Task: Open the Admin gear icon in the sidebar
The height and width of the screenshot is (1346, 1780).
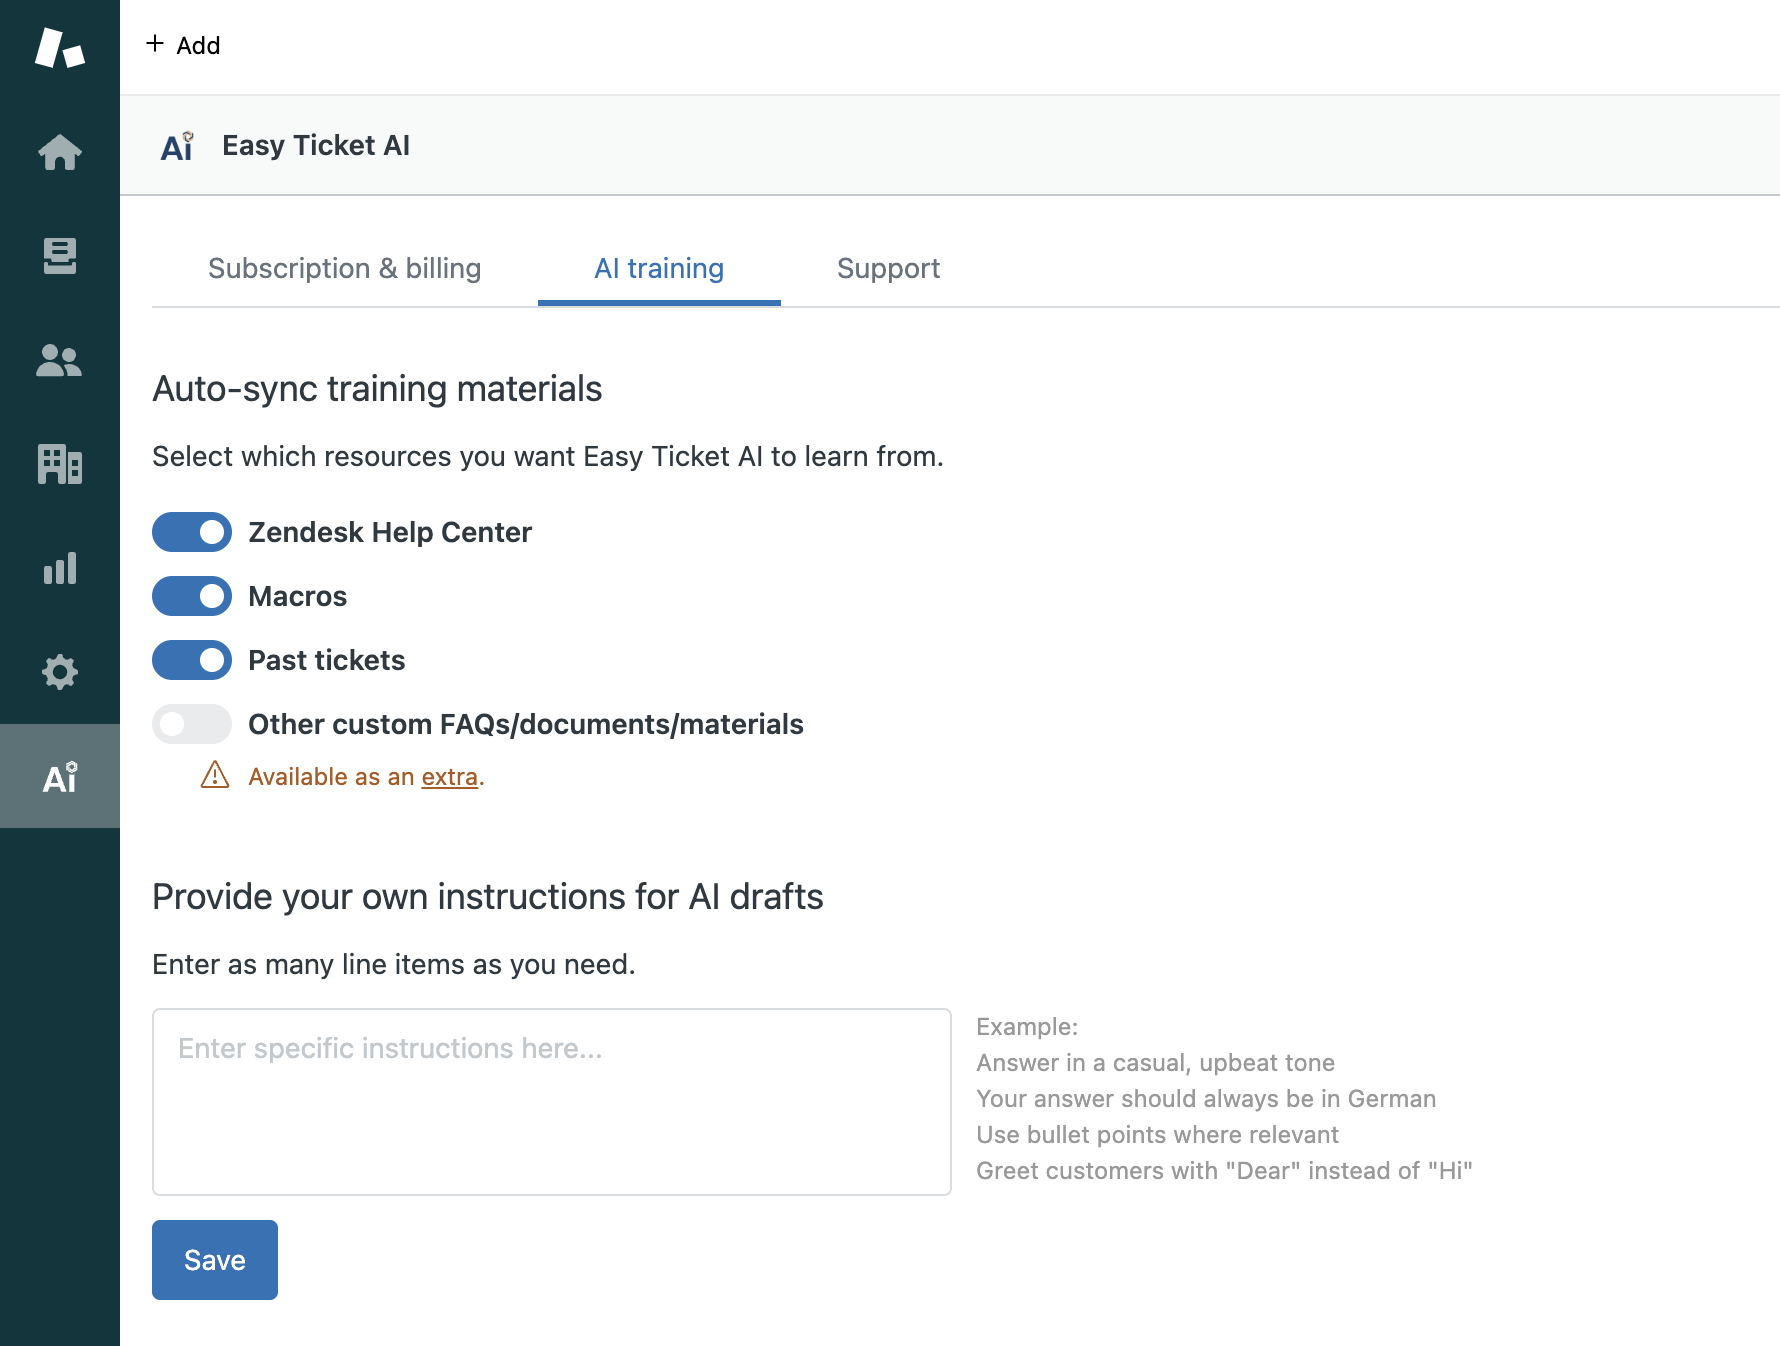Action: [59, 672]
